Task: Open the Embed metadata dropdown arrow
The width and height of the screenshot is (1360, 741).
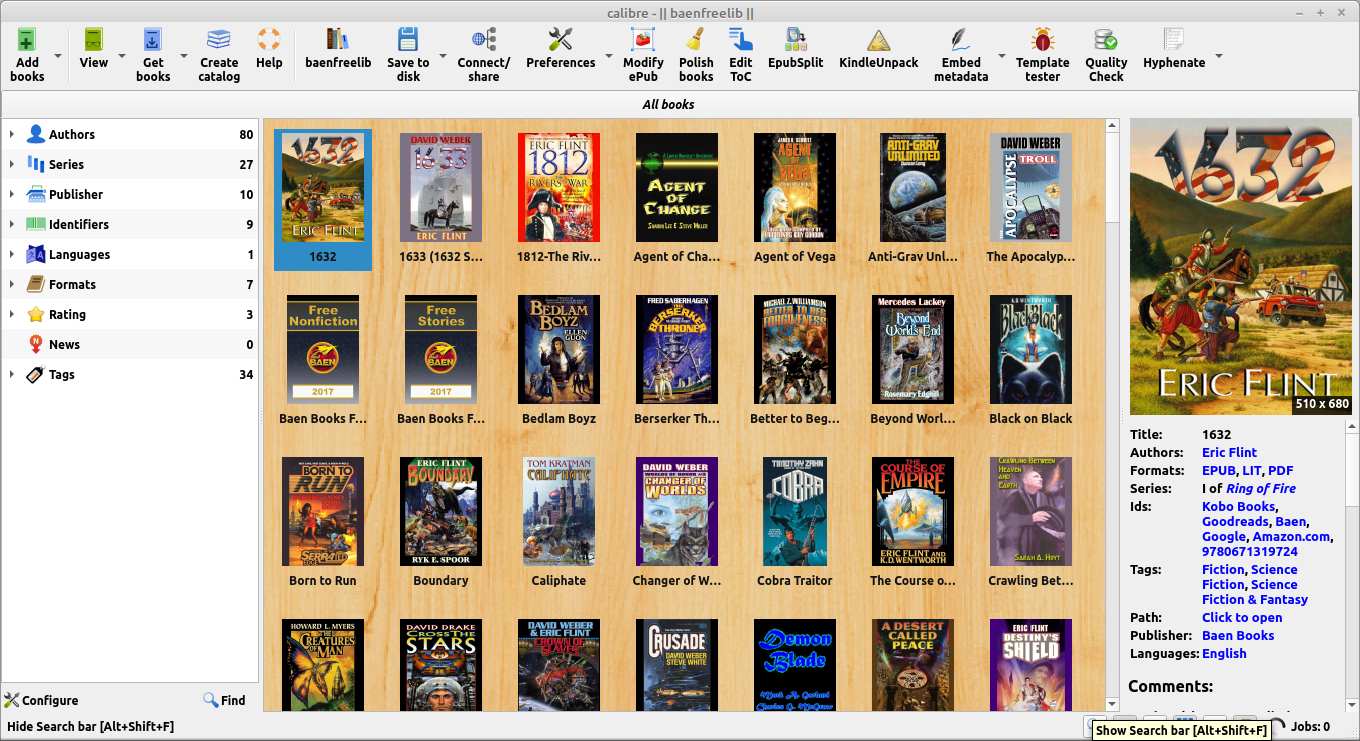Action: point(1000,55)
